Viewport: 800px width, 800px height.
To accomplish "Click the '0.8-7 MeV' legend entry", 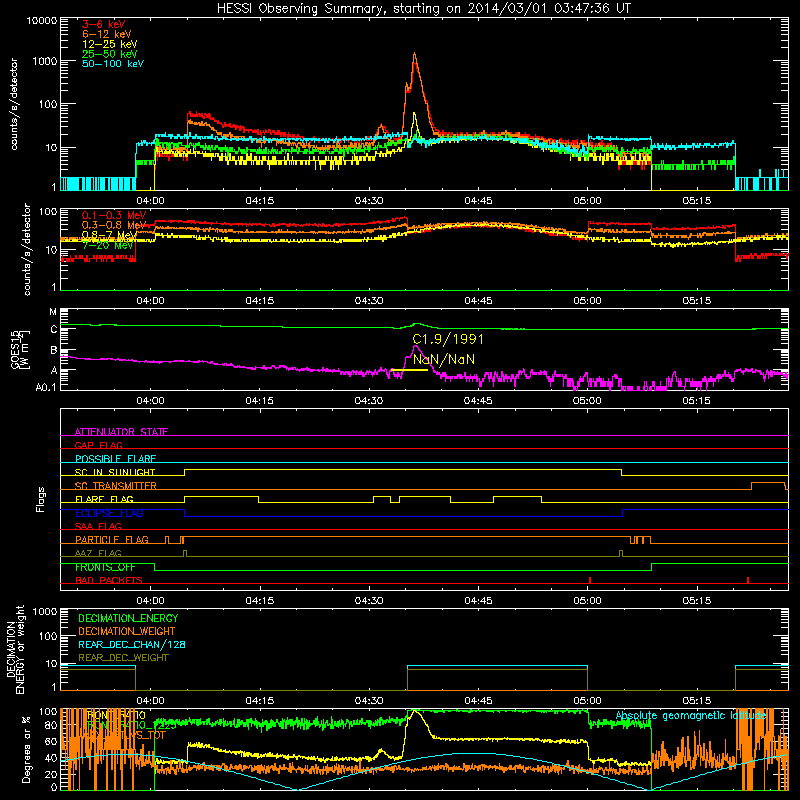I will pyautogui.click(x=109, y=235).
